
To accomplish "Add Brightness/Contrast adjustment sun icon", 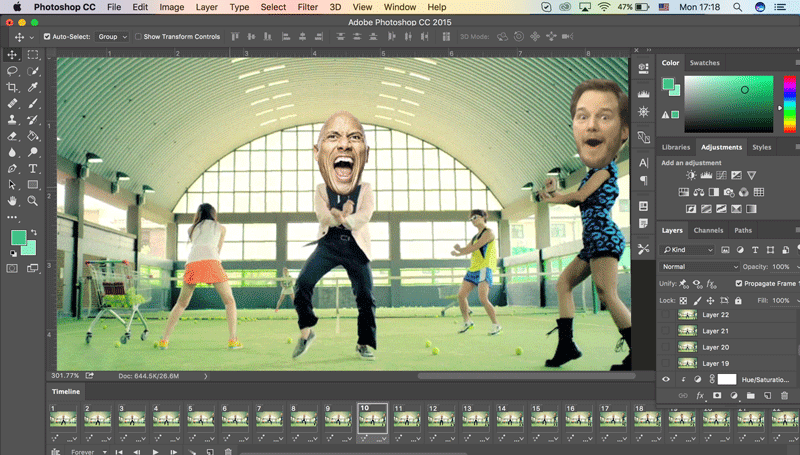I will point(691,175).
